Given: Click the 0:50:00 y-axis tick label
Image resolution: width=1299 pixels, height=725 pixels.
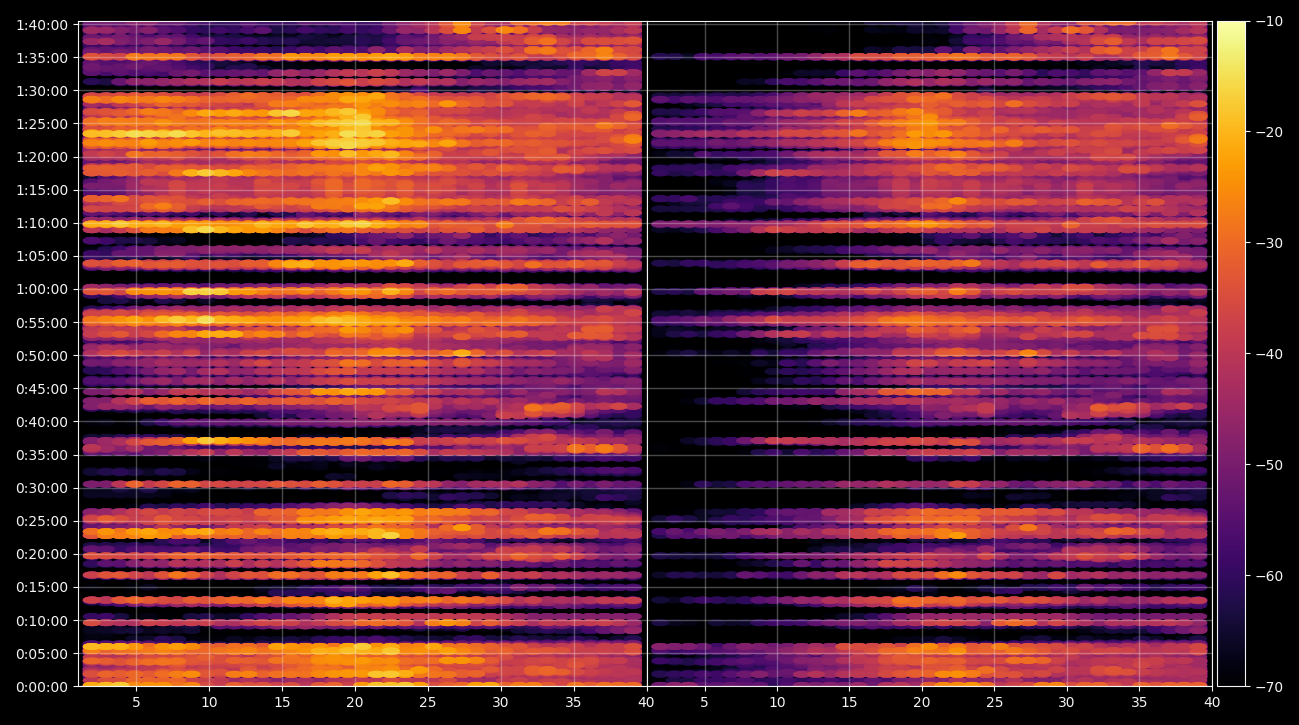Looking at the screenshot, I should 43,356.
